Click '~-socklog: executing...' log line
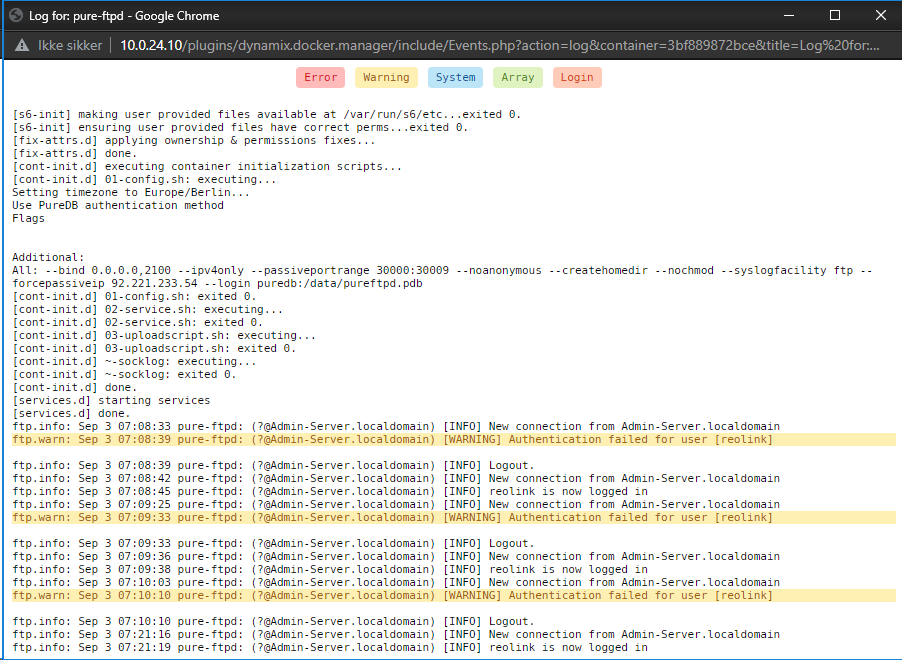This screenshot has height=660, width=902. (134, 362)
